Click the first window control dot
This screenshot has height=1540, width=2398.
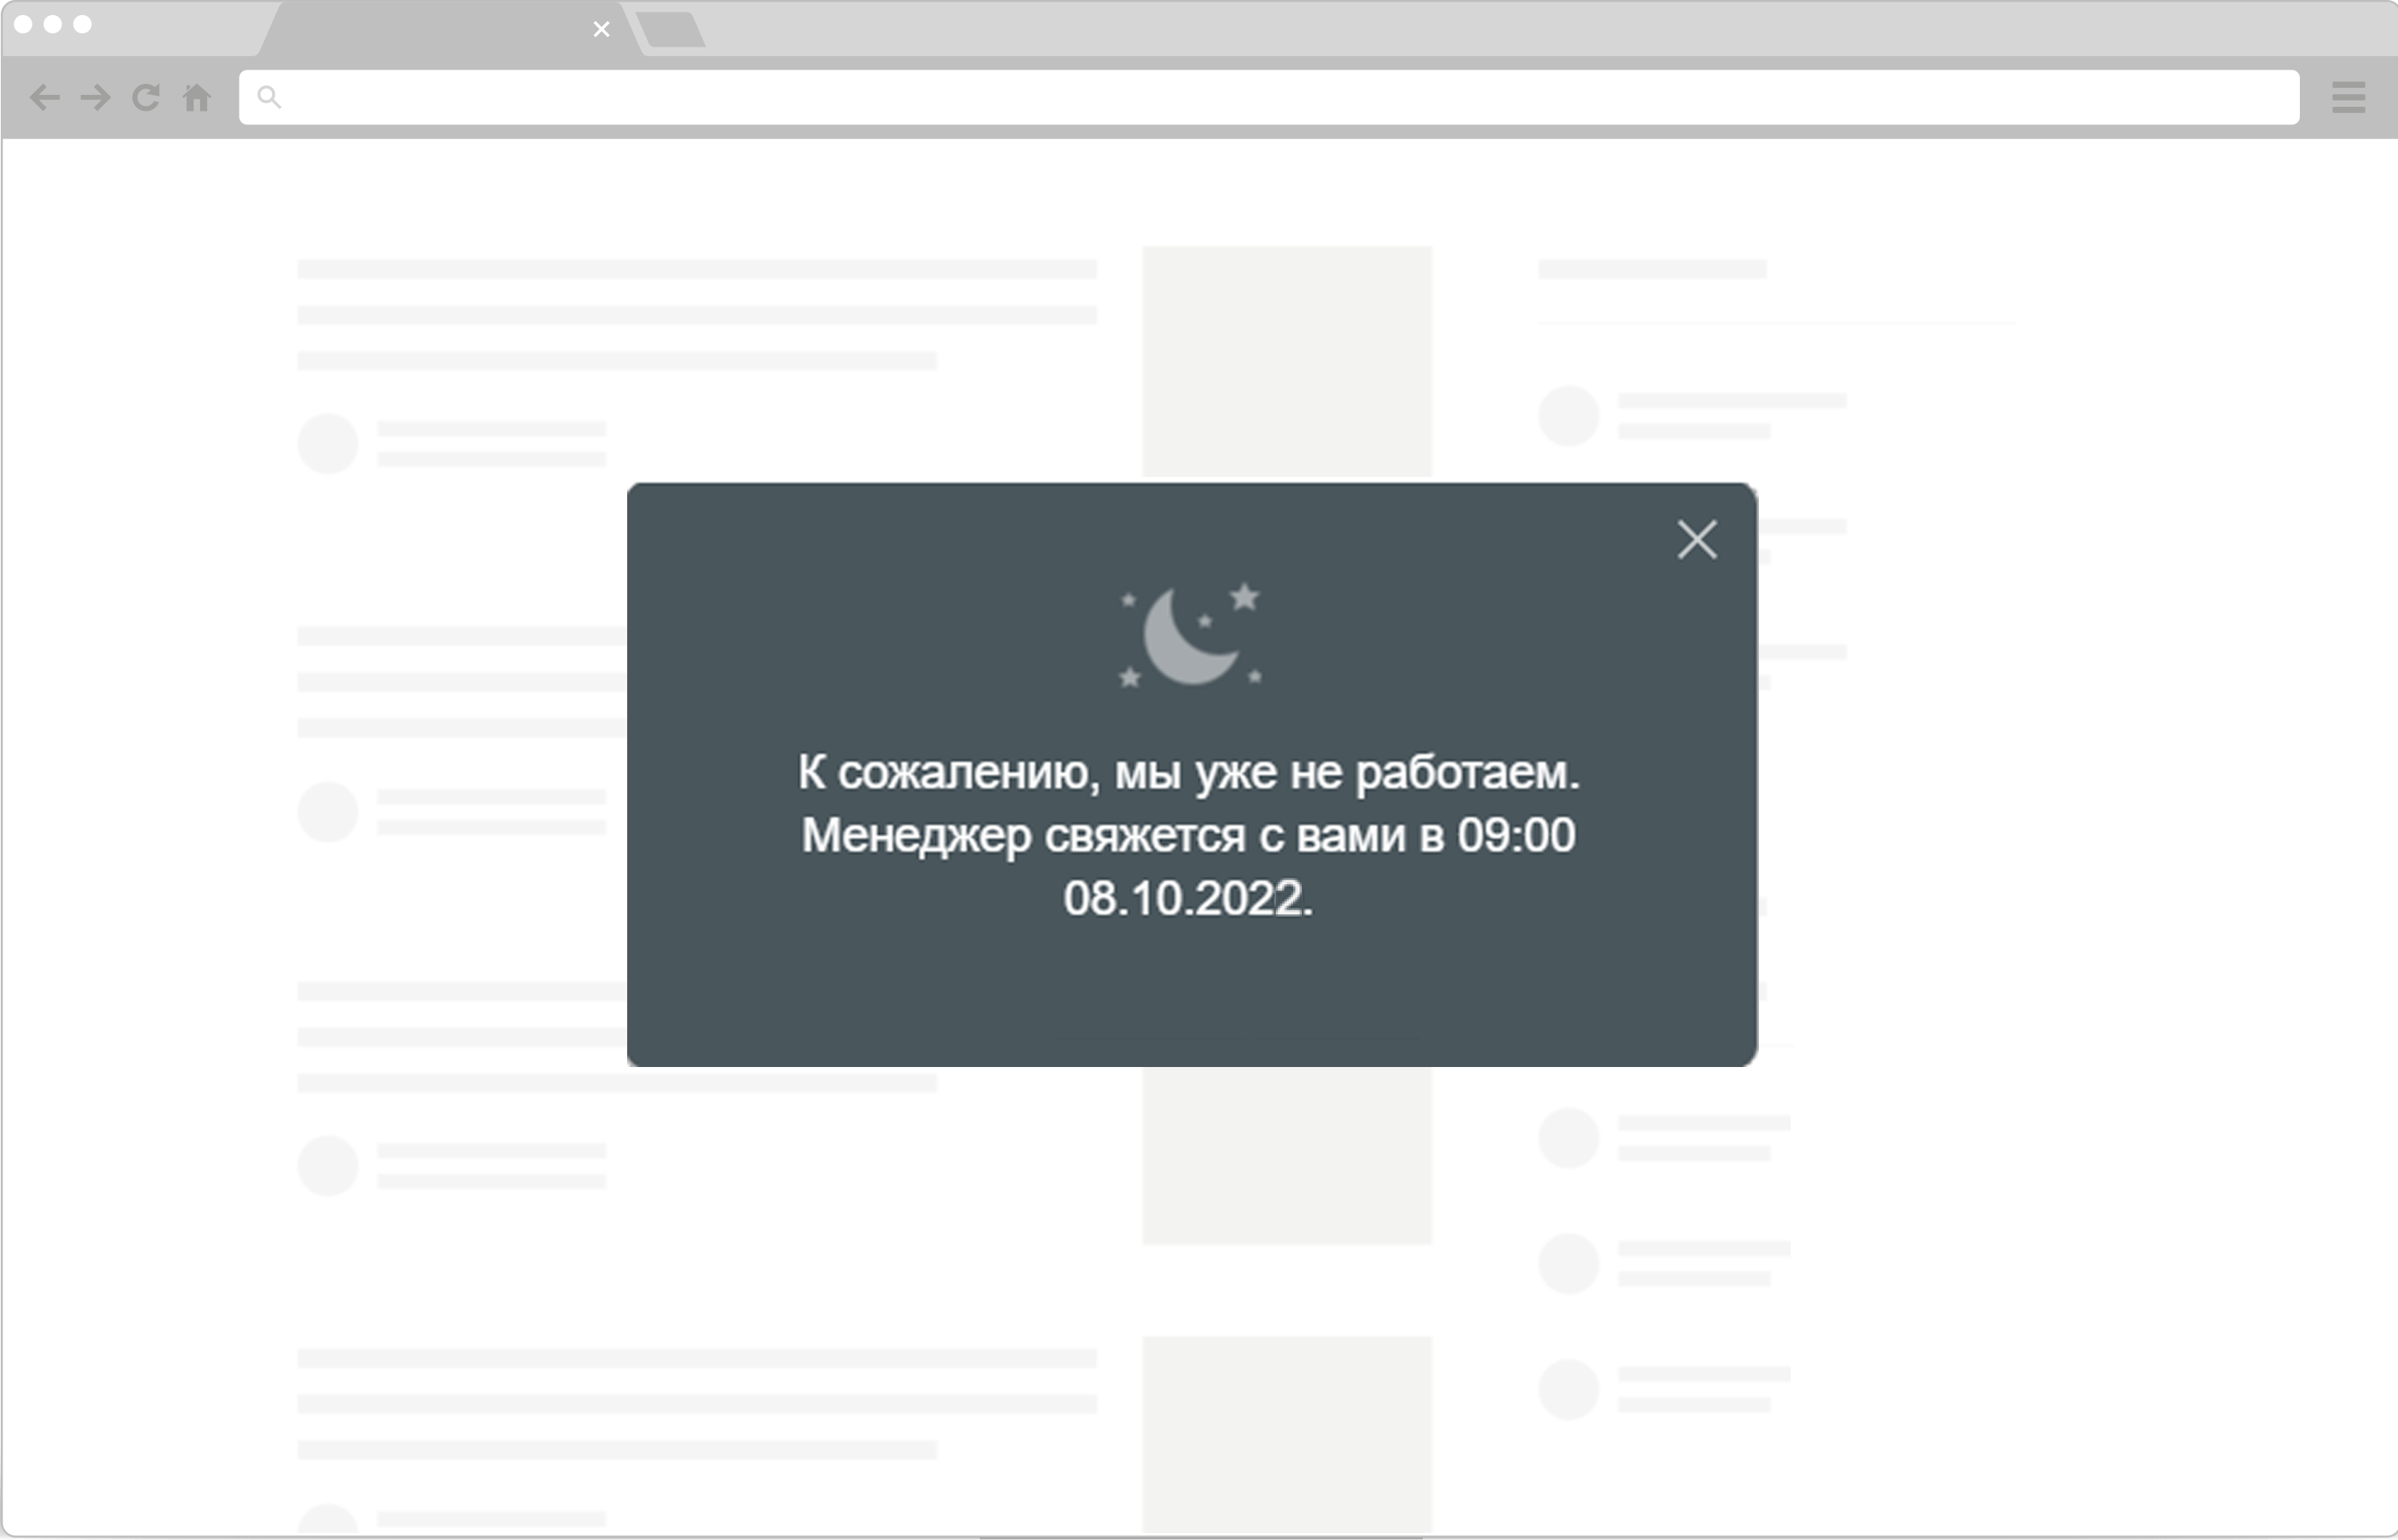pos(23,23)
